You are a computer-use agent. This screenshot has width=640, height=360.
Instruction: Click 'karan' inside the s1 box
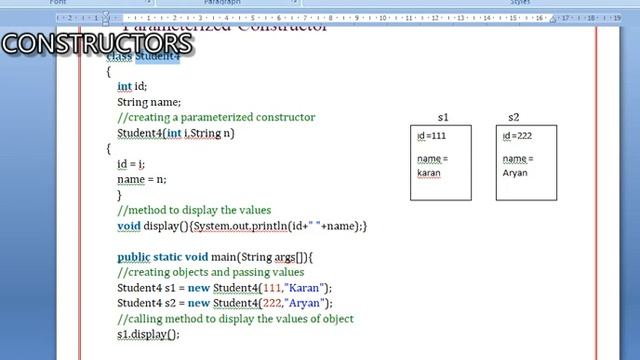(429, 173)
